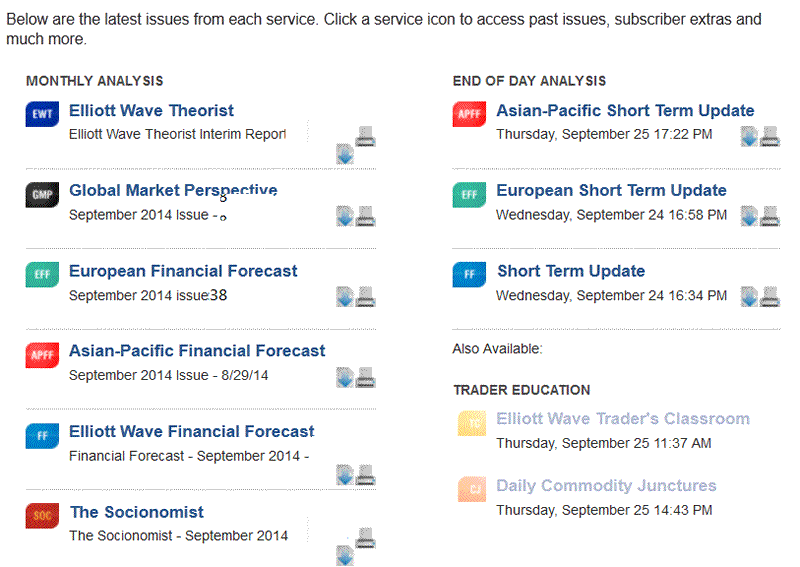Download the Short Term Update
This screenshot has height=567, width=800.
point(749,297)
